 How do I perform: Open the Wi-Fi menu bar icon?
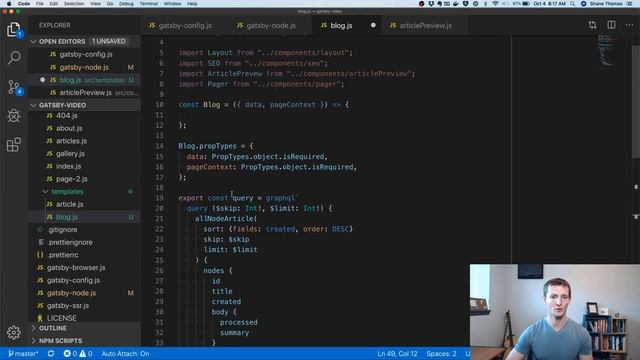pyautogui.click(x=496, y=4)
